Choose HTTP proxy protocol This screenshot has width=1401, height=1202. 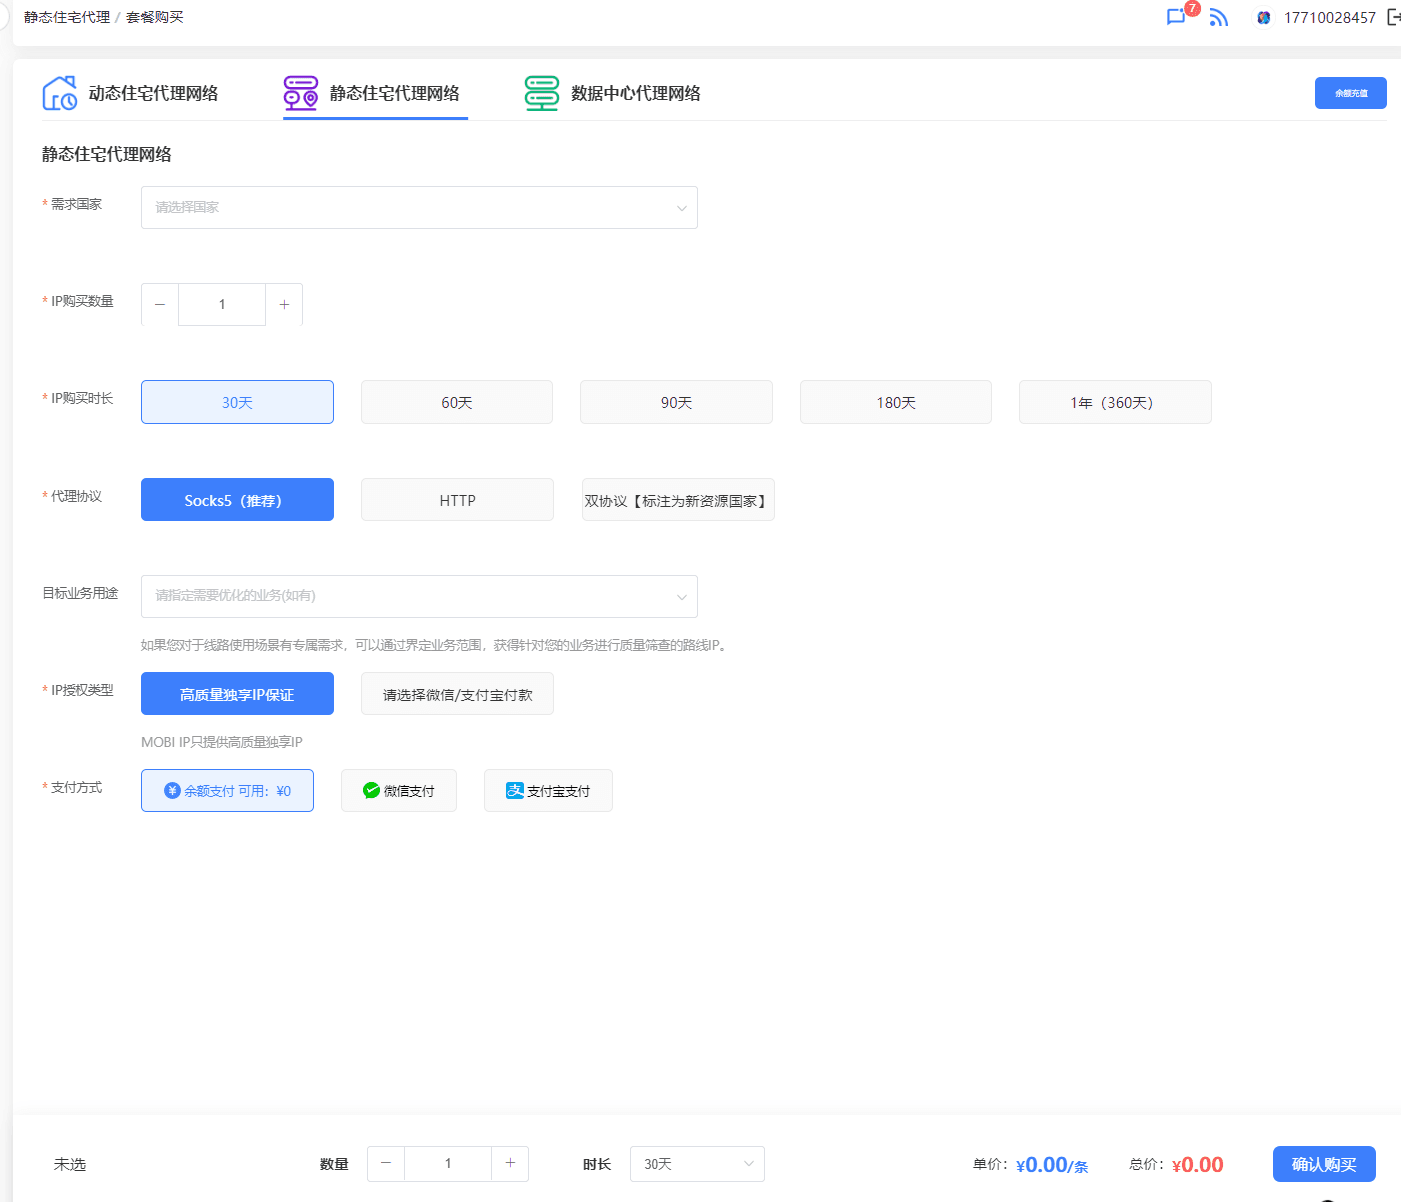[x=457, y=500]
